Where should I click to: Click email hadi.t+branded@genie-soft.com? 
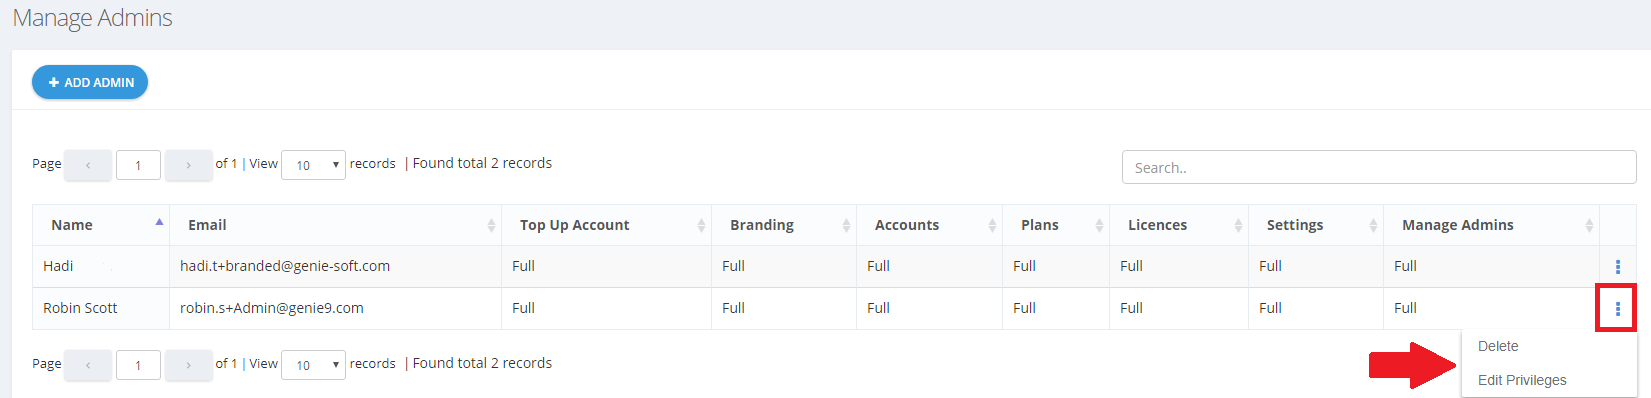[x=285, y=266]
